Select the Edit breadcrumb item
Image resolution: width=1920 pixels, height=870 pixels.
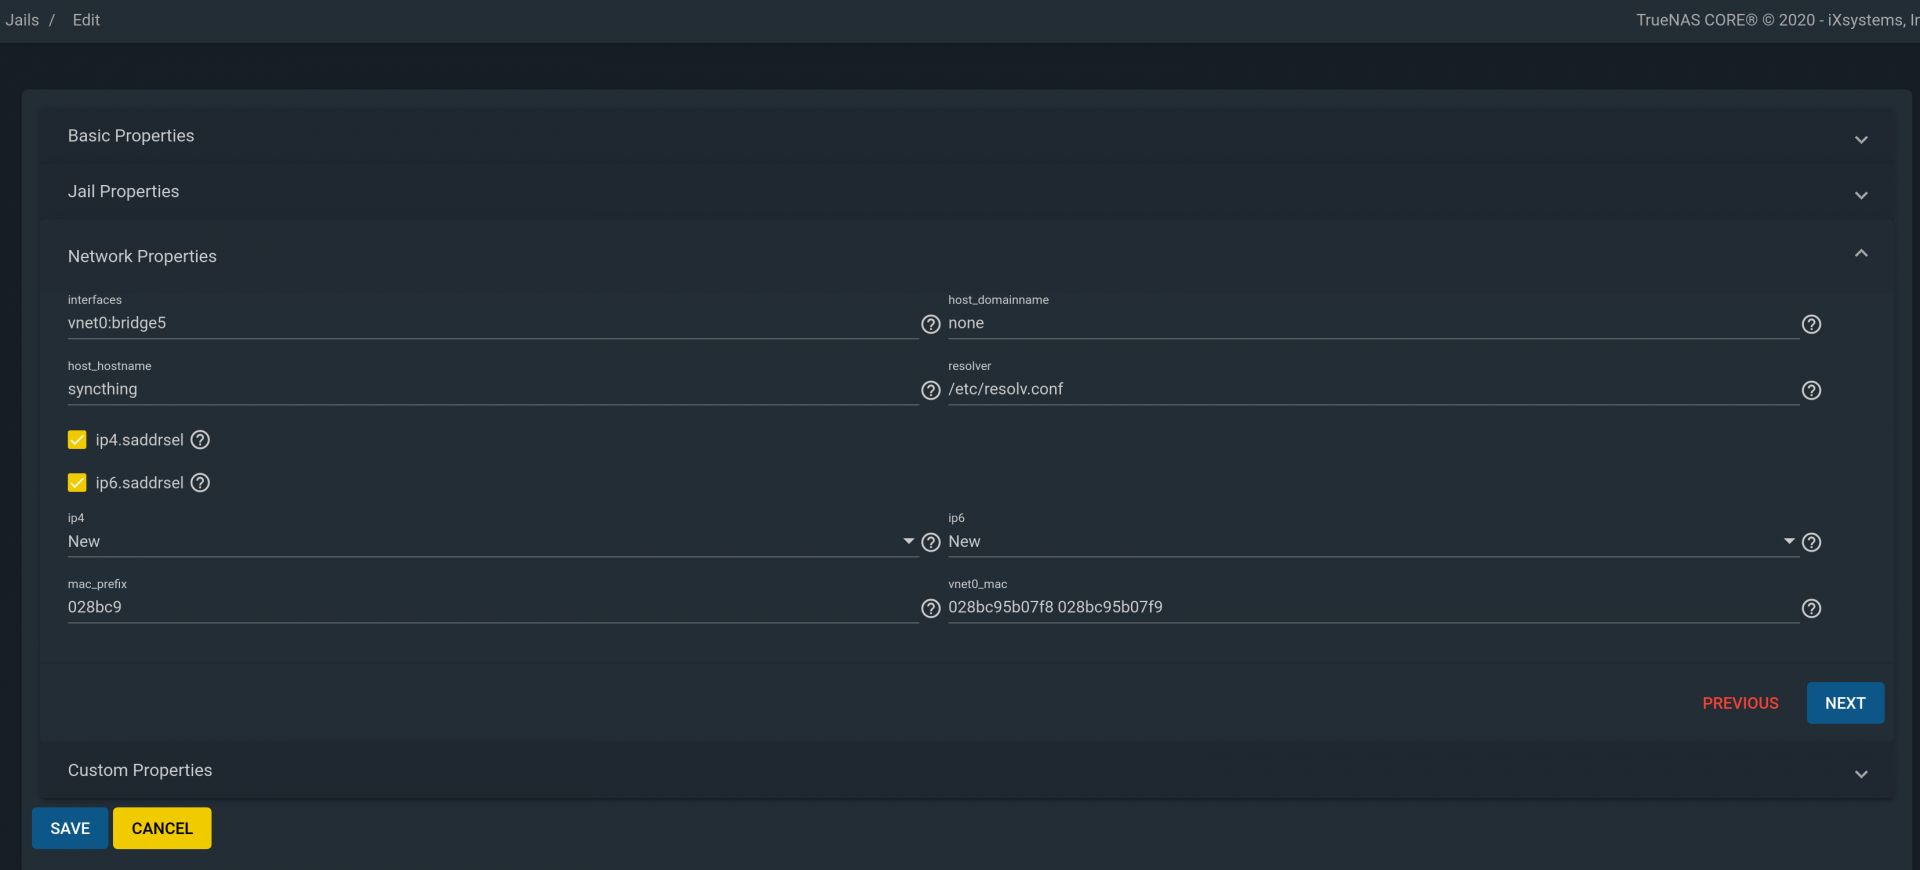pos(86,20)
